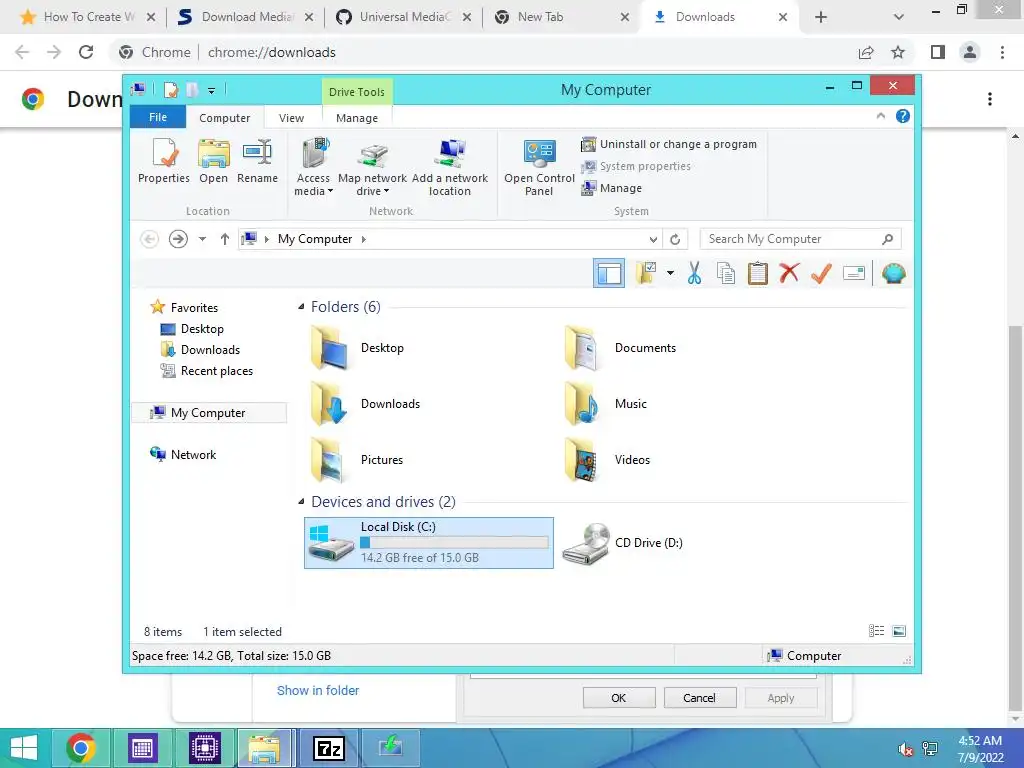Click Open Control Panel
Viewport: 1024px width, 768px height.
tap(539, 167)
